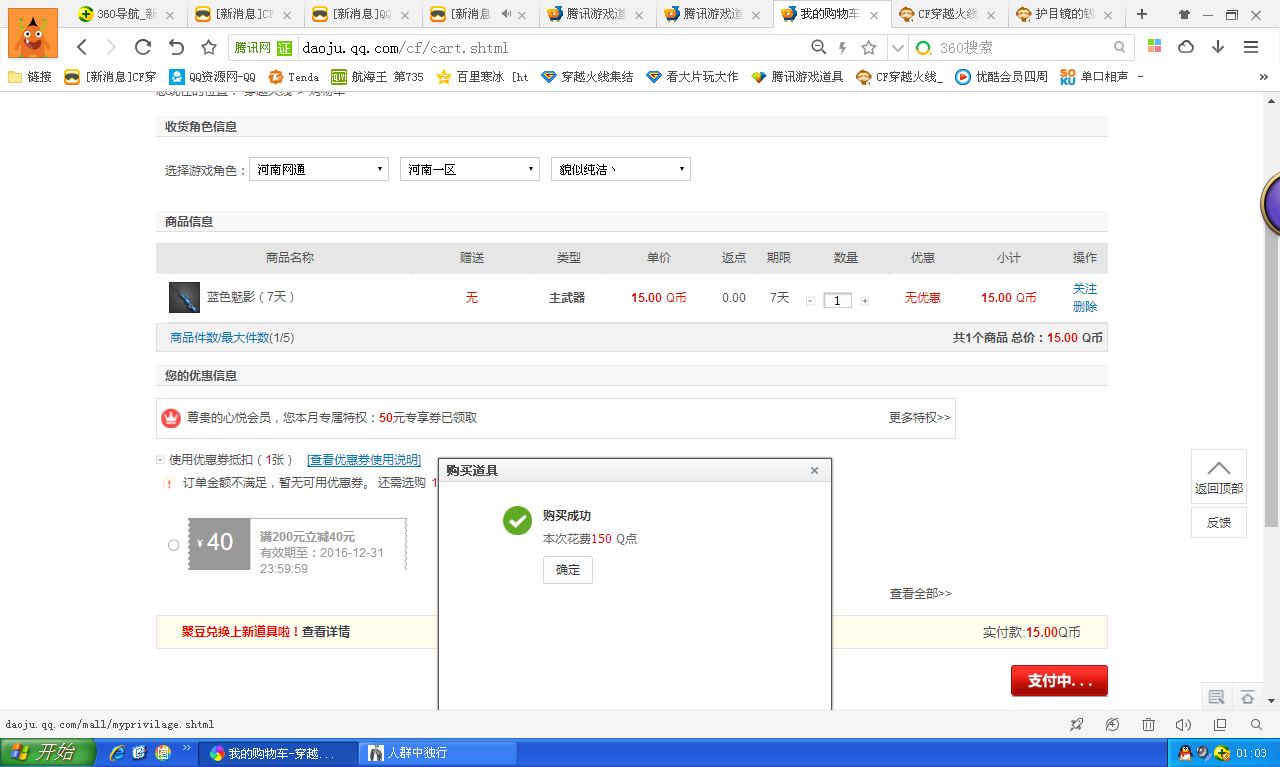Click 查看详情 in the 聚豆 banner
The height and width of the screenshot is (767, 1280).
[x=326, y=632]
